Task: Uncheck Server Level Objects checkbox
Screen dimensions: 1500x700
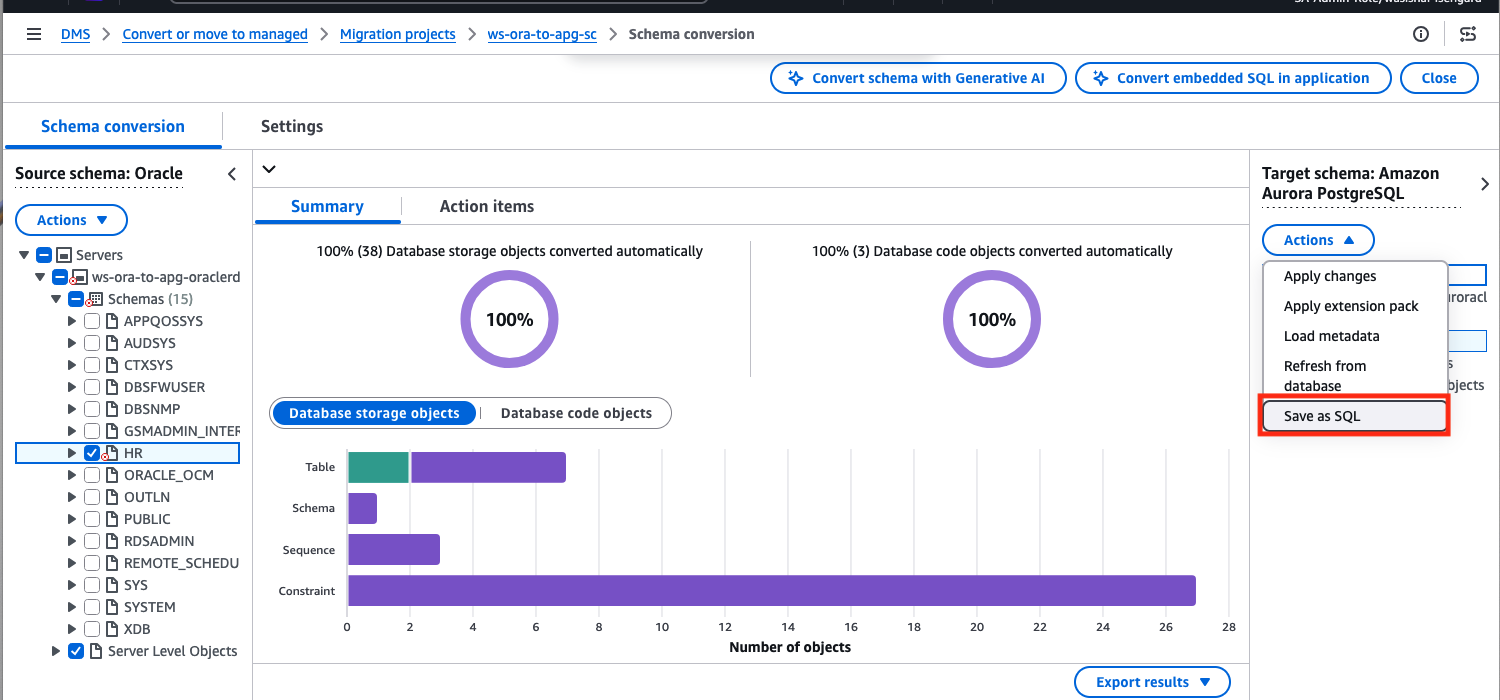Action: [76, 651]
